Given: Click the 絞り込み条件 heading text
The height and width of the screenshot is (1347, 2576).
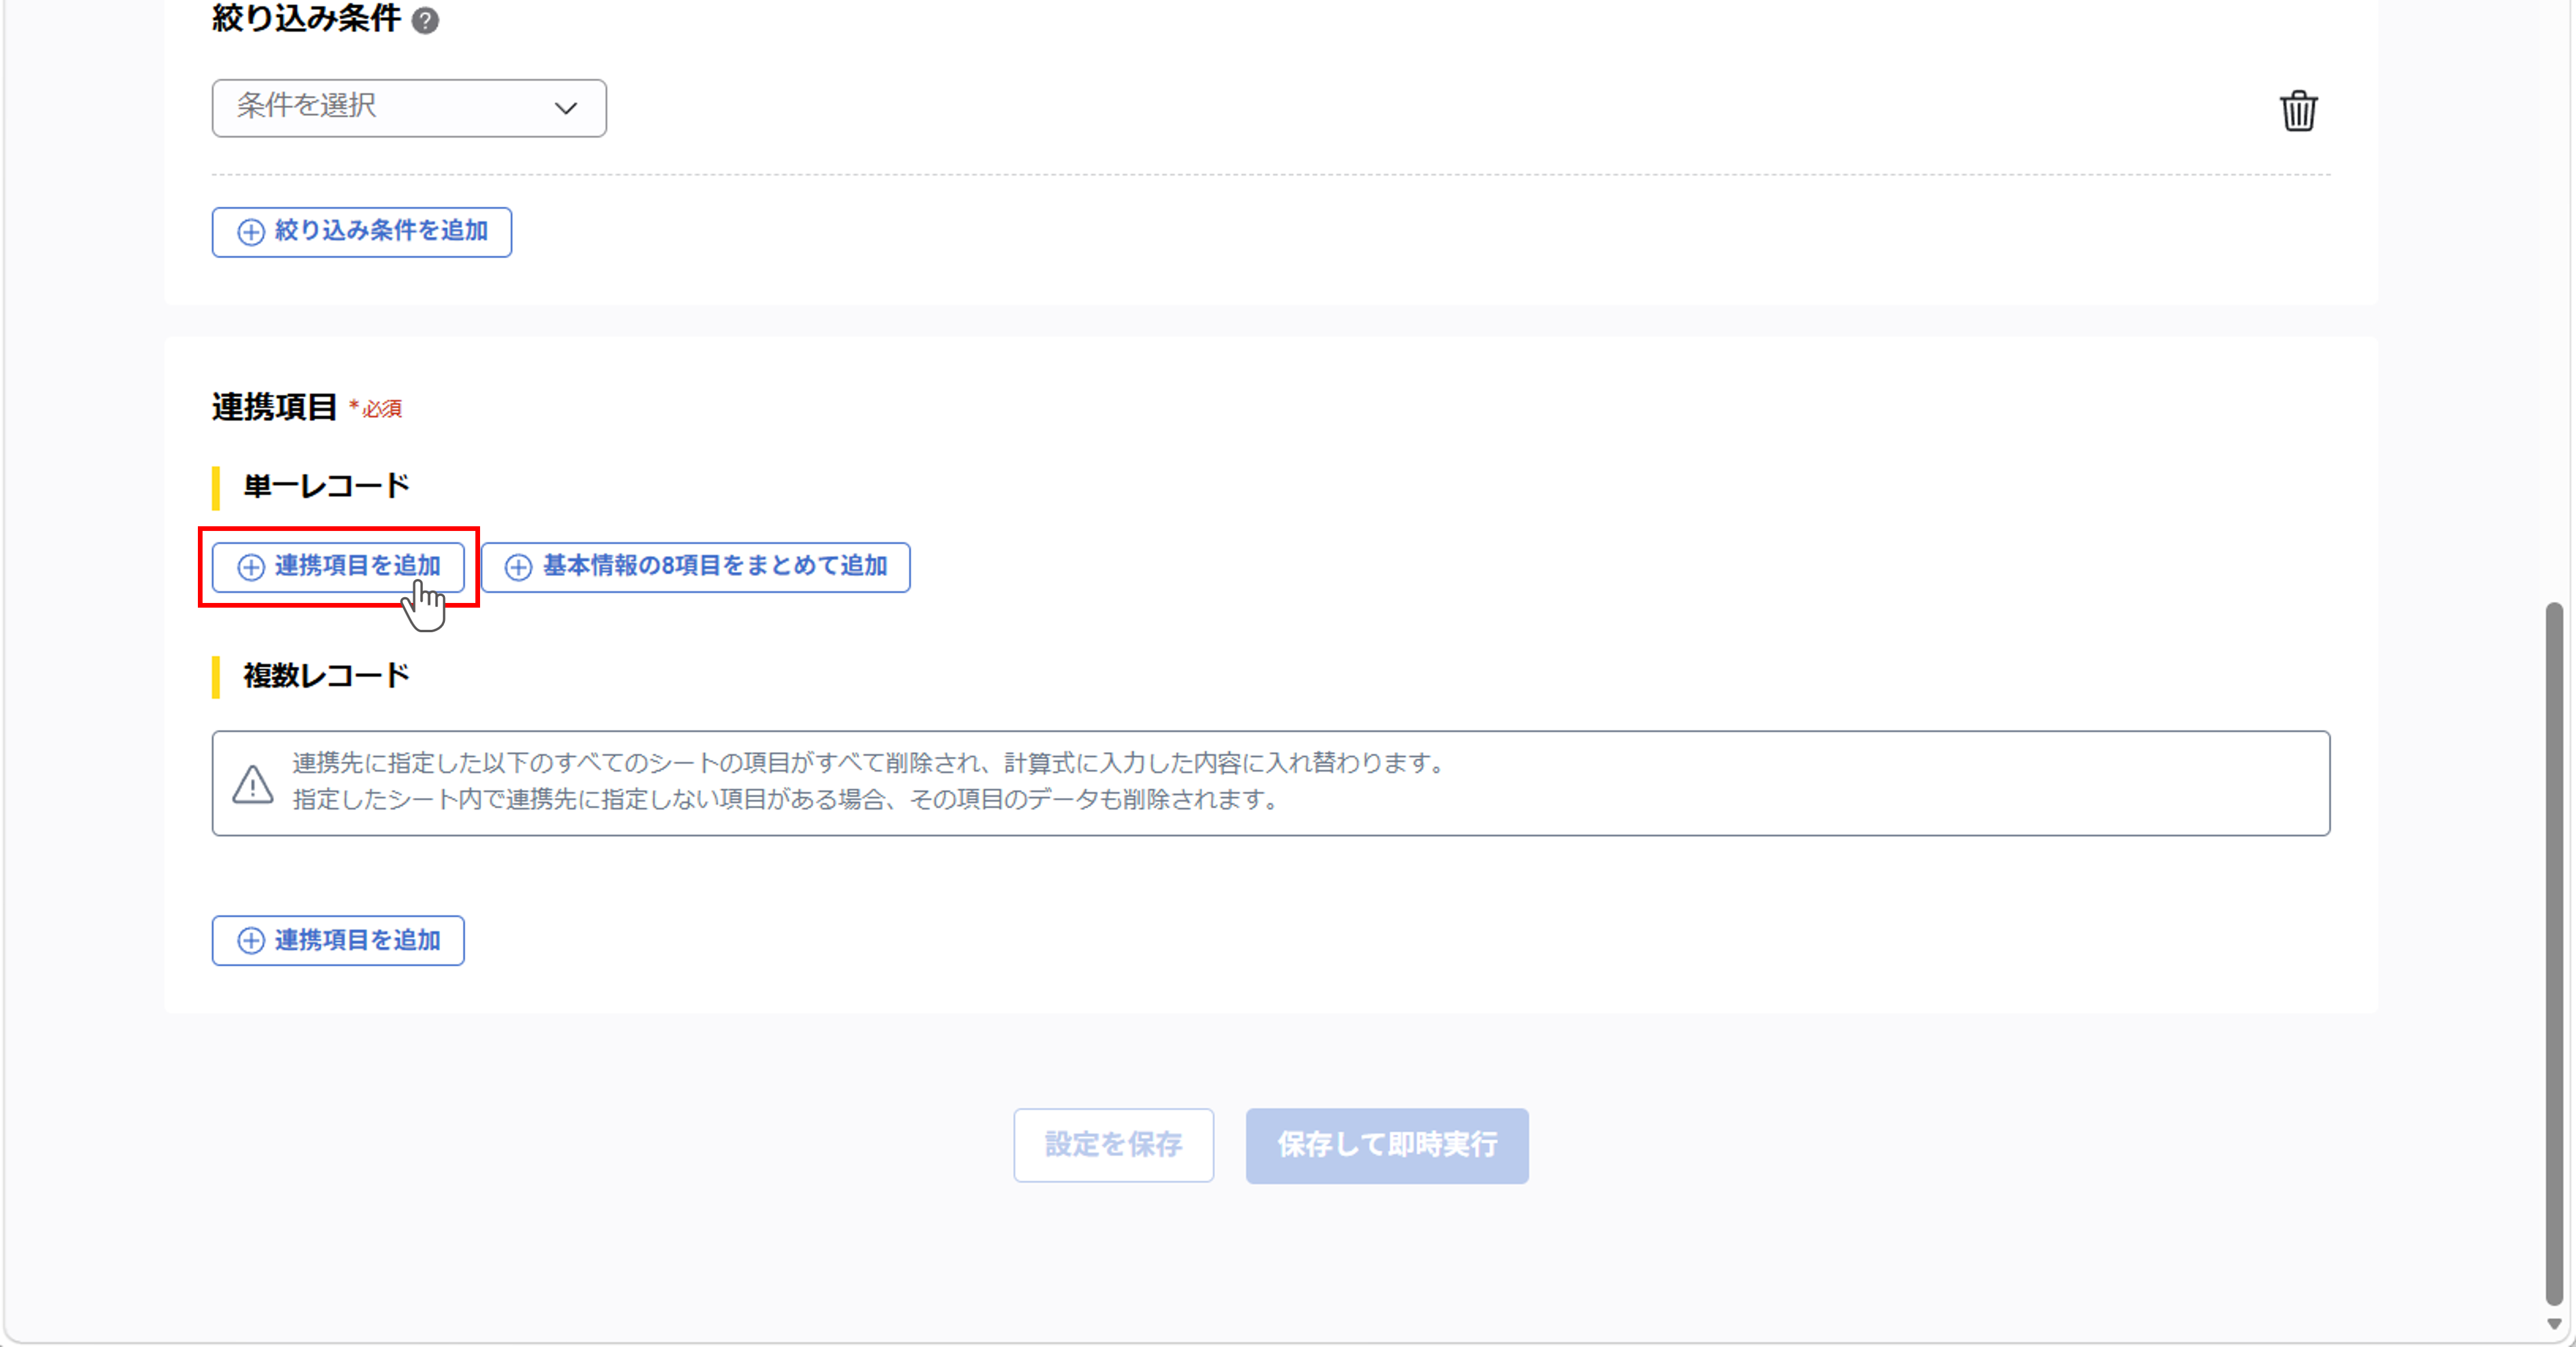Looking at the screenshot, I should tap(306, 18).
